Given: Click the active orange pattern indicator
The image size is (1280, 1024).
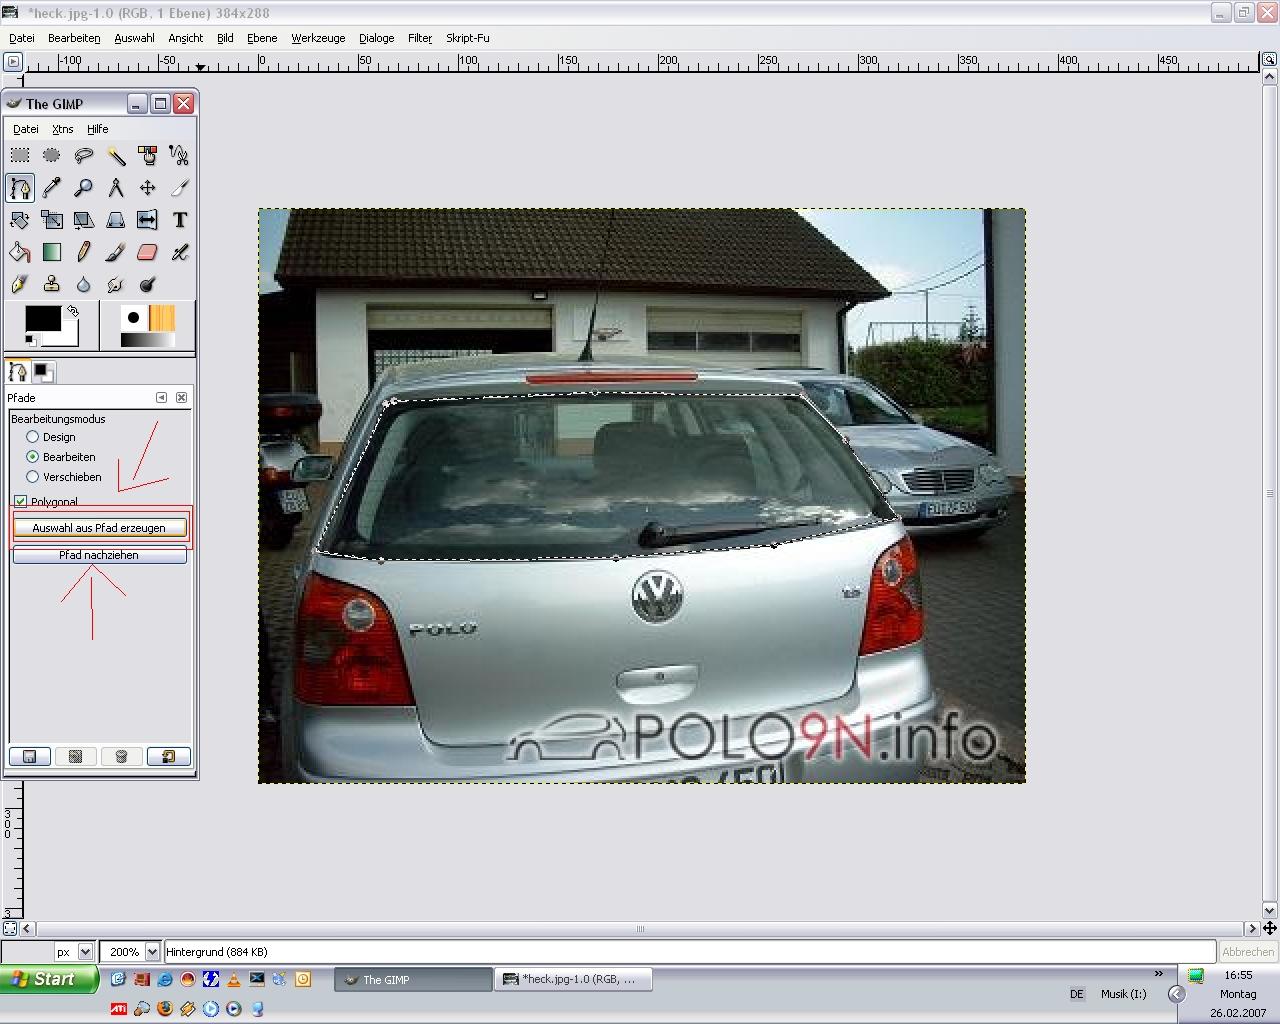Looking at the screenshot, I should 162,318.
